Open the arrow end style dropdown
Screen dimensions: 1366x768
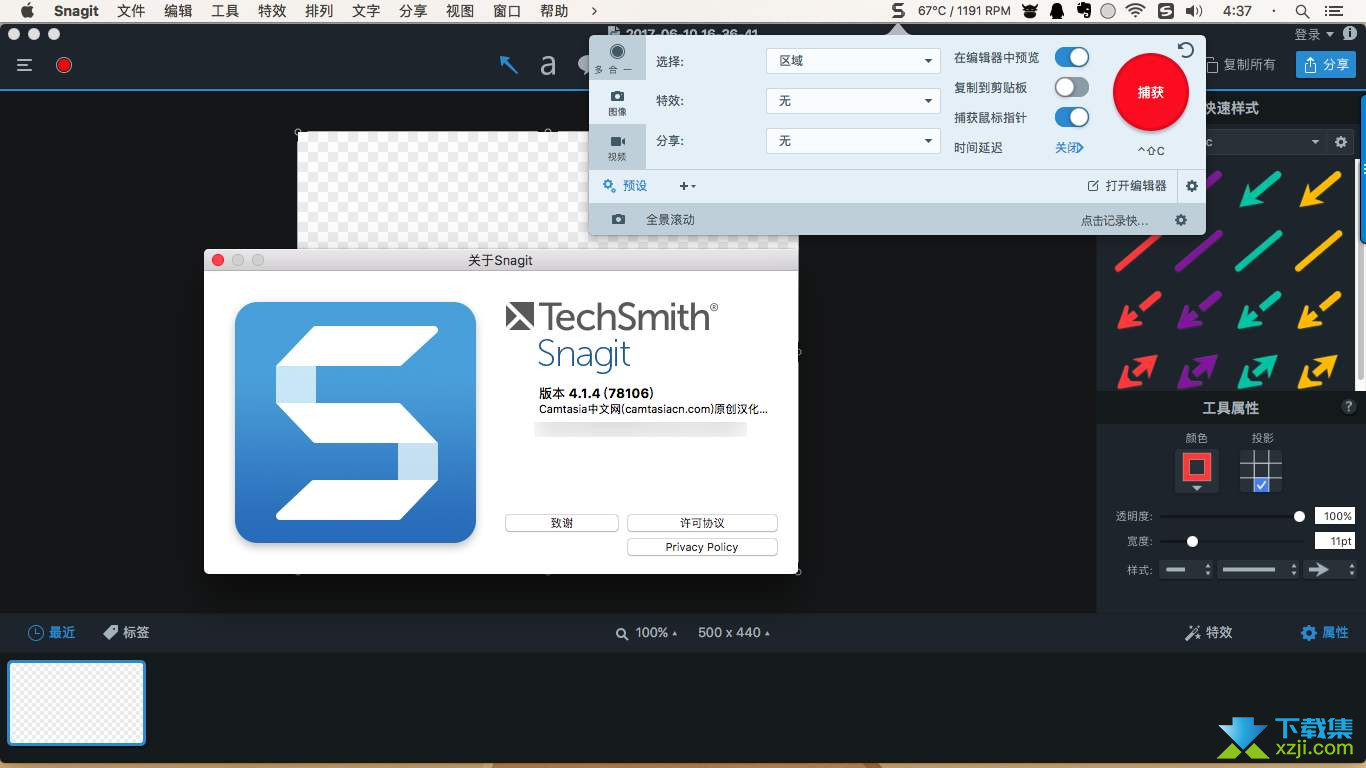point(1330,569)
